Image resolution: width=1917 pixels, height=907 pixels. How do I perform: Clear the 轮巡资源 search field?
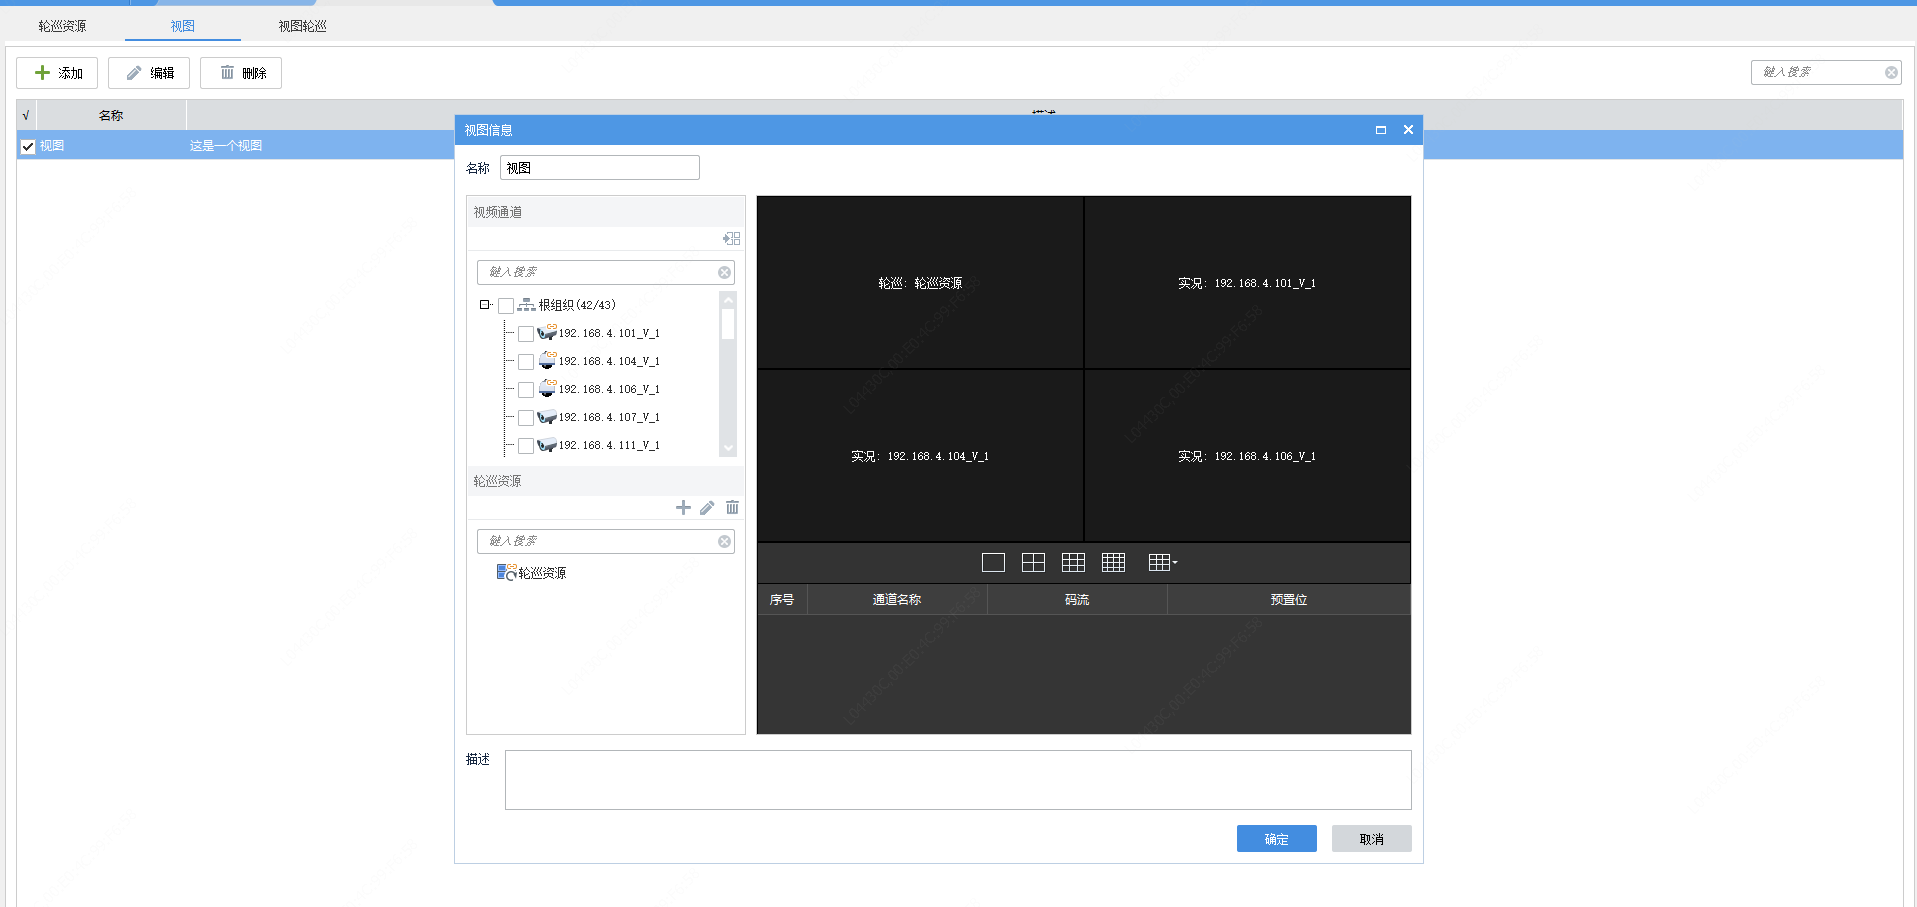coord(724,542)
